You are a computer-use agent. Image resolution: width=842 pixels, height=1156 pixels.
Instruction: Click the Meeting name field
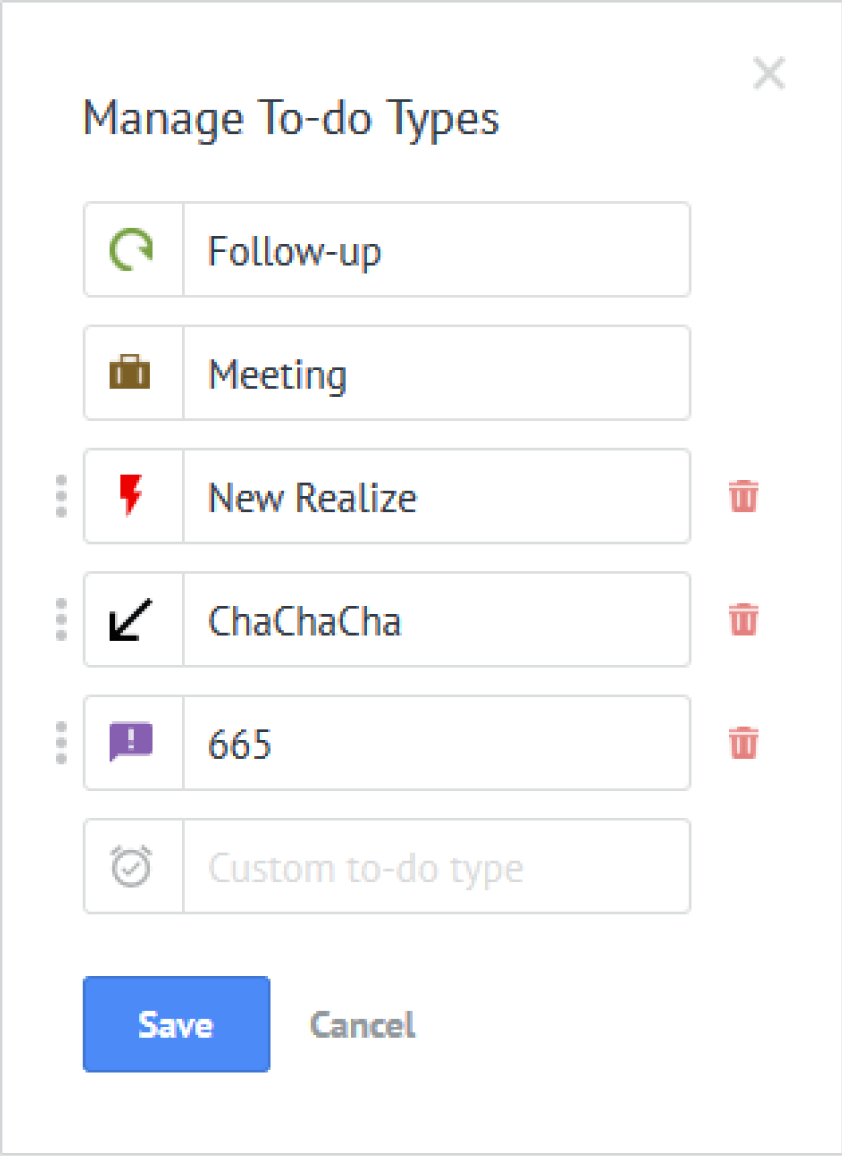436,373
